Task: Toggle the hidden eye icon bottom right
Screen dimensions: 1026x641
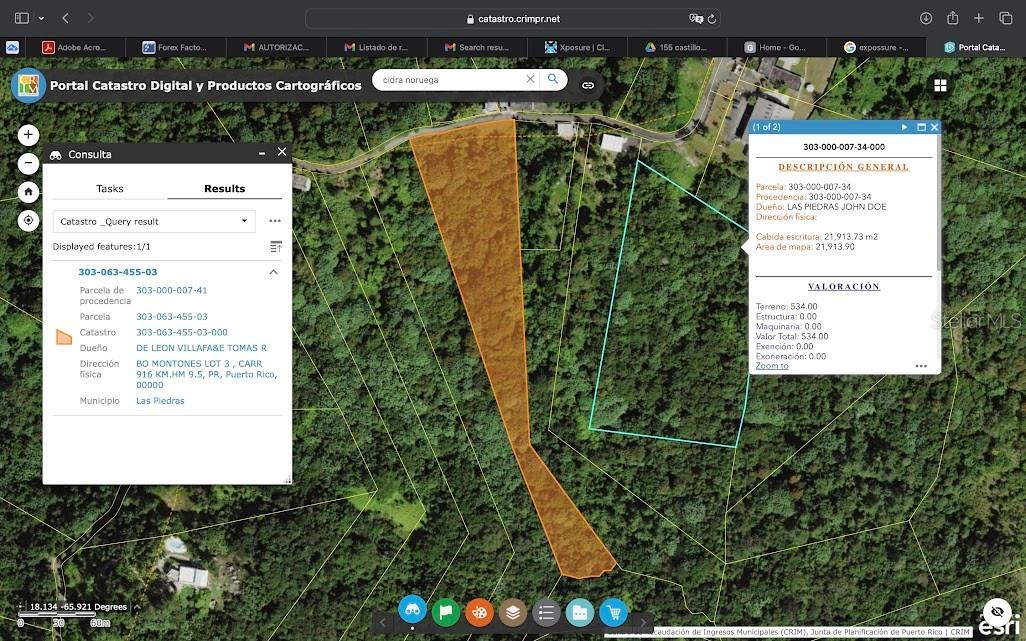Action: (996, 611)
